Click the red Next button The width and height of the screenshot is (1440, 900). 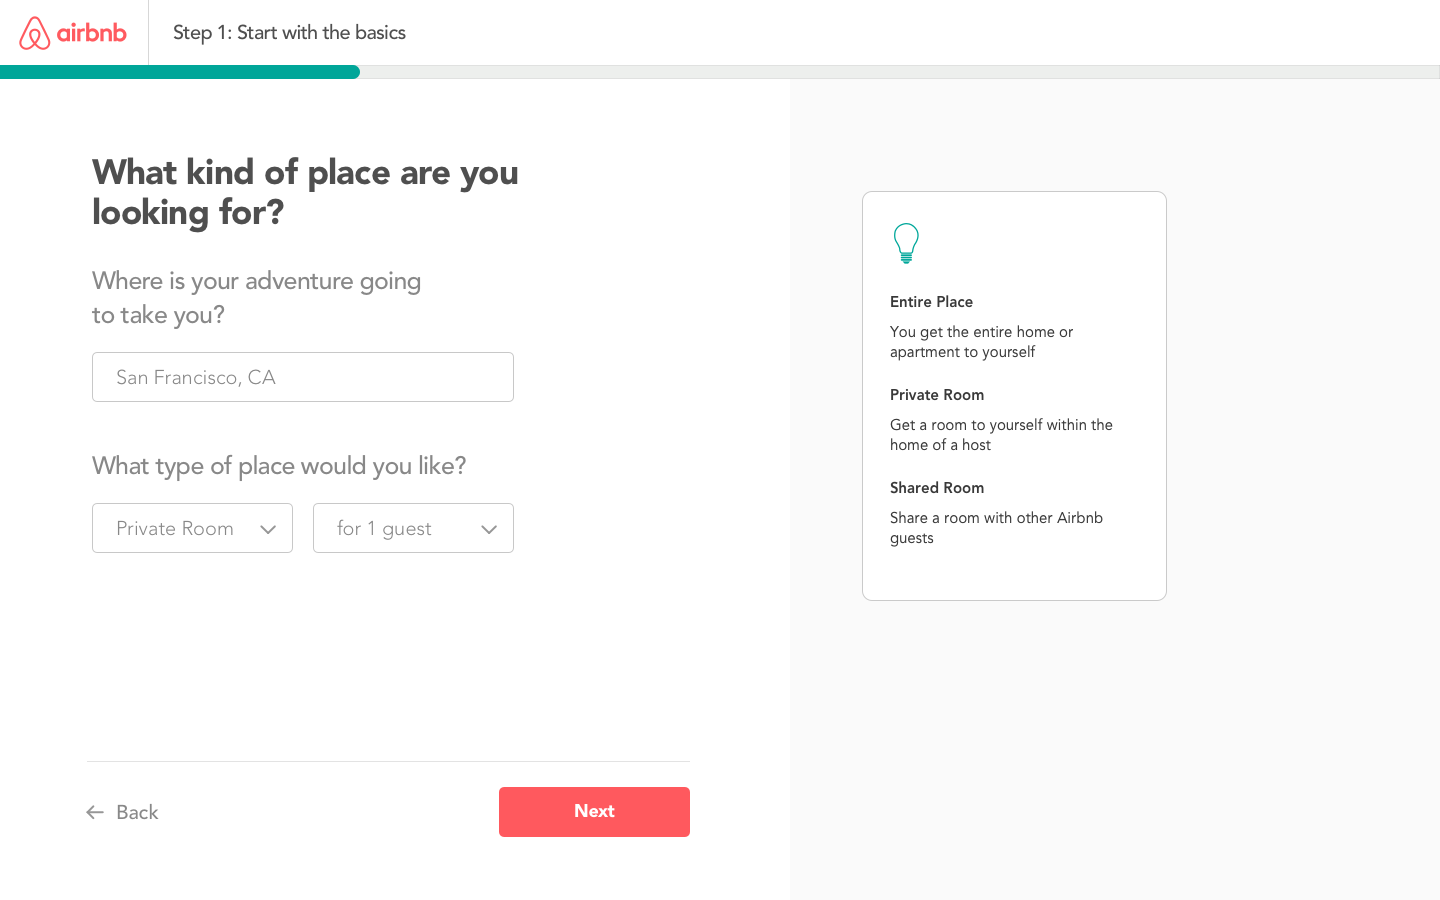(x=594, y=812)
